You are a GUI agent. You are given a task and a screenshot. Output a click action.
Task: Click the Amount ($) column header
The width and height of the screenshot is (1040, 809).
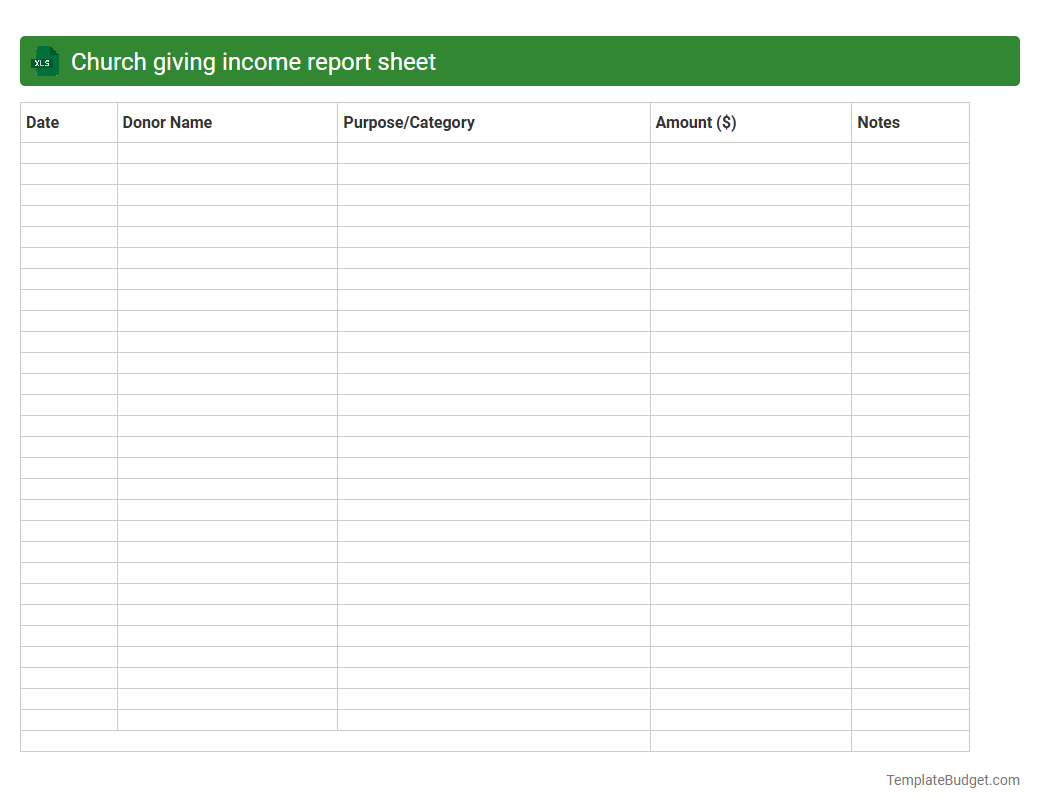[x=696, y=122]
